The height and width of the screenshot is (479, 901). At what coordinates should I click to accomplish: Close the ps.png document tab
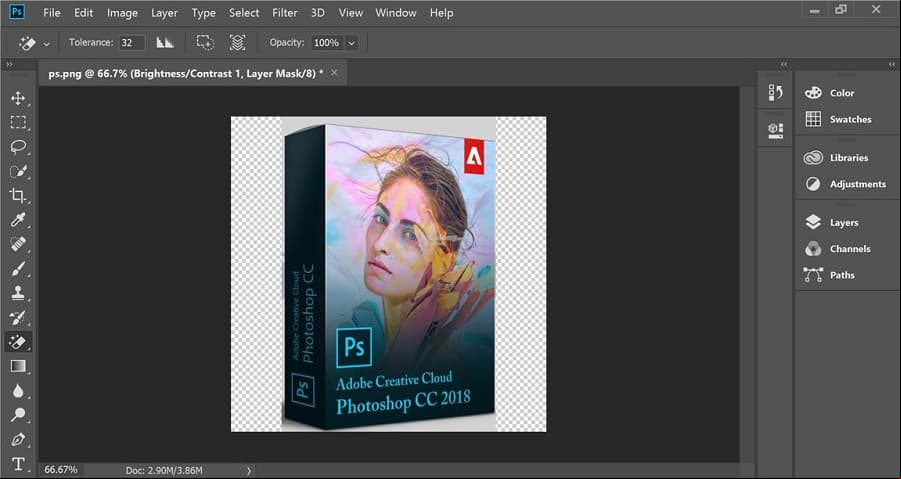334,73
